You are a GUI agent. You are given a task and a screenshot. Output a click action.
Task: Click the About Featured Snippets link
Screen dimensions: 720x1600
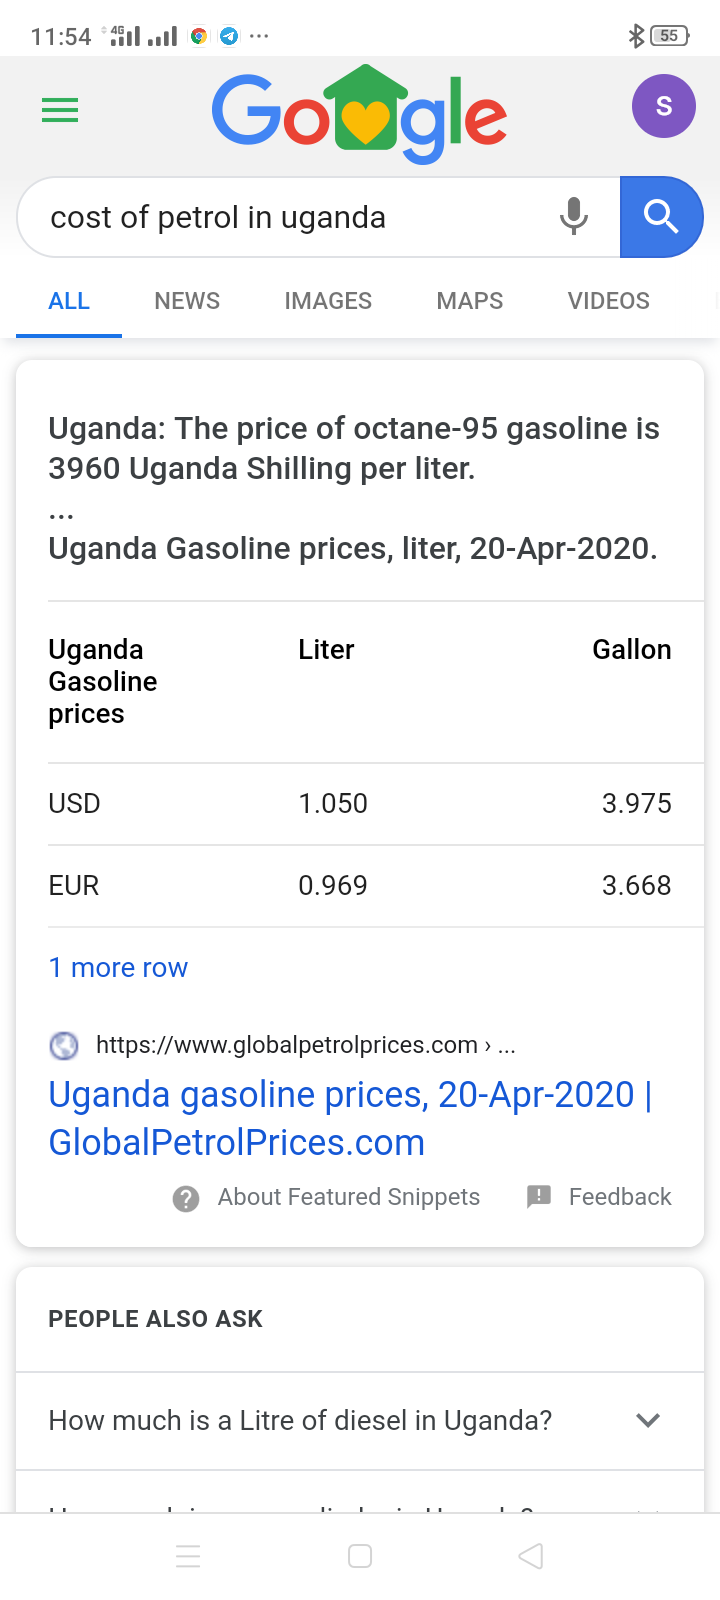(349, 1197)
